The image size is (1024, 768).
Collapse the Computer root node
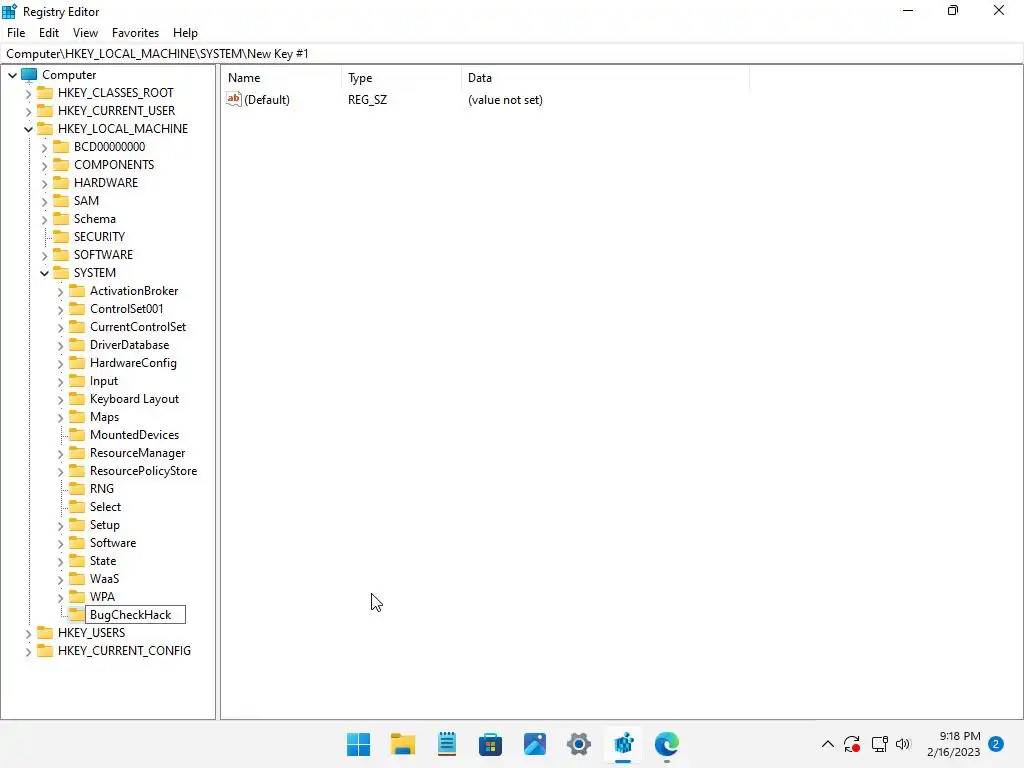(x=12, y=75)
